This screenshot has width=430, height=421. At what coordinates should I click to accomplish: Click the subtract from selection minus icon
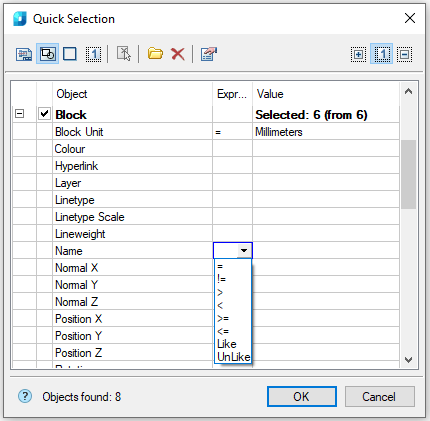(404, 54)
